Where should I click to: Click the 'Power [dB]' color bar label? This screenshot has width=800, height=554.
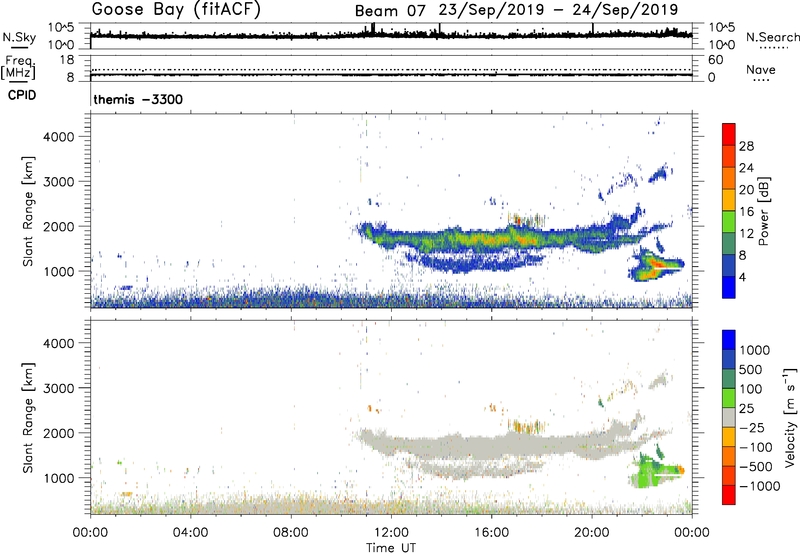[x=764, y=211]
